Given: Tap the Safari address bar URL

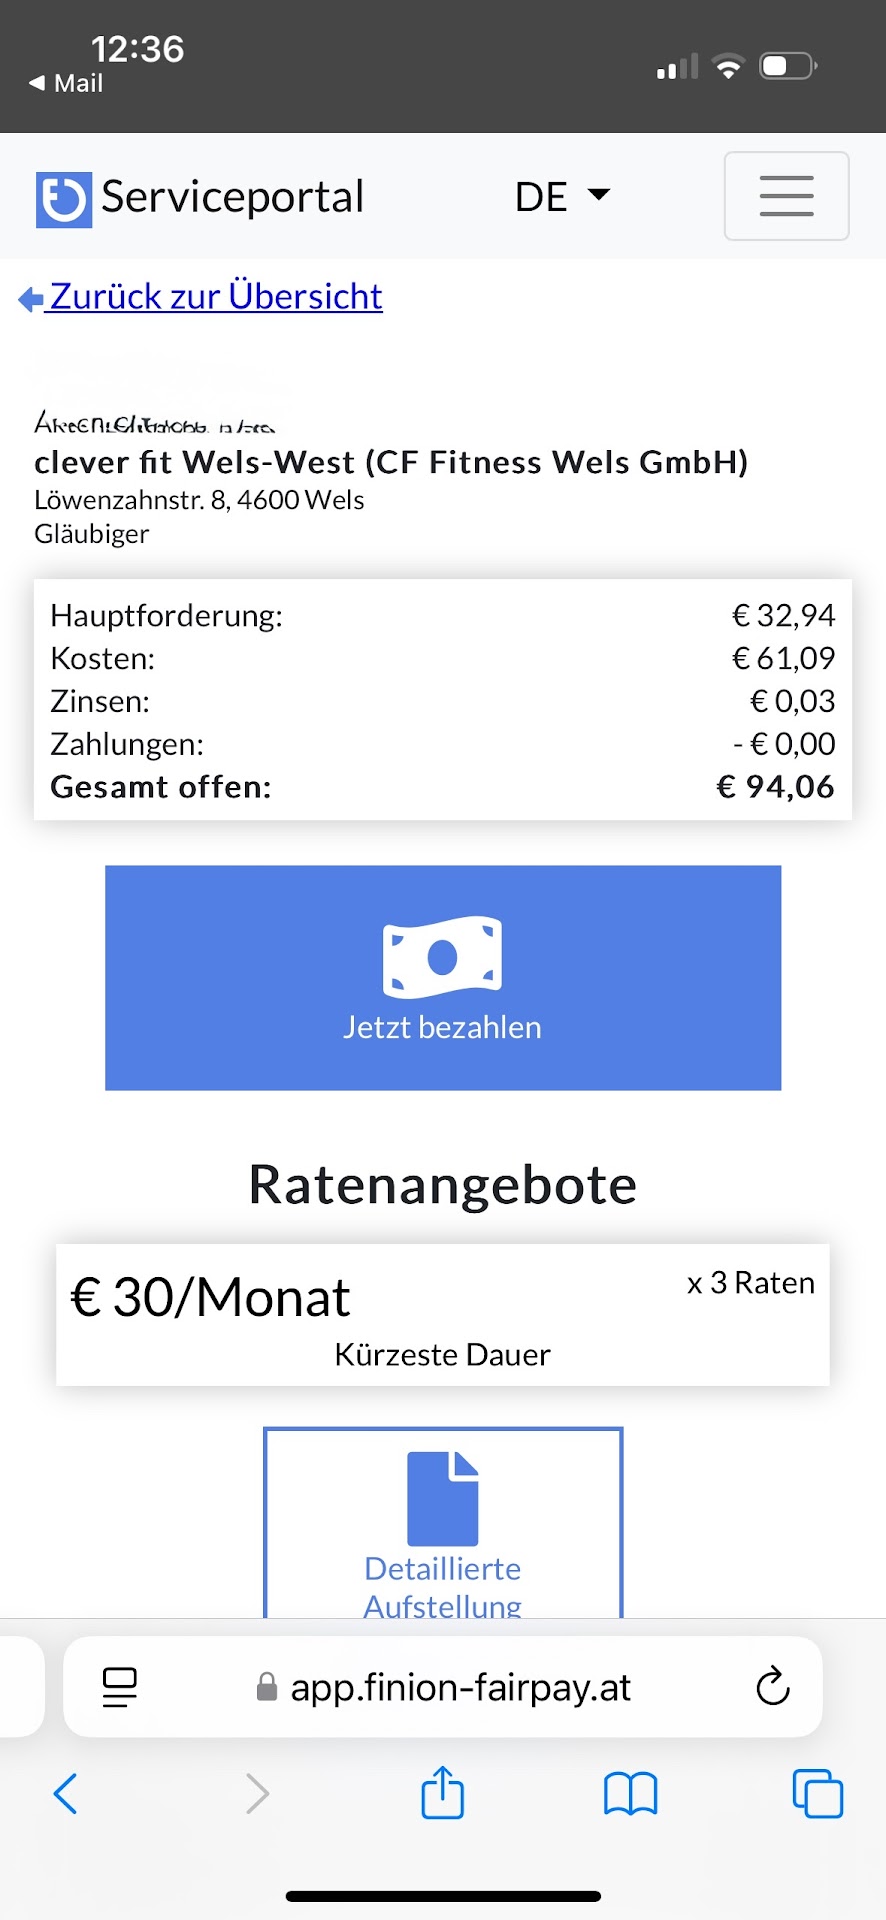Looking at the screenshot, I should click(x=460, y=1687).
